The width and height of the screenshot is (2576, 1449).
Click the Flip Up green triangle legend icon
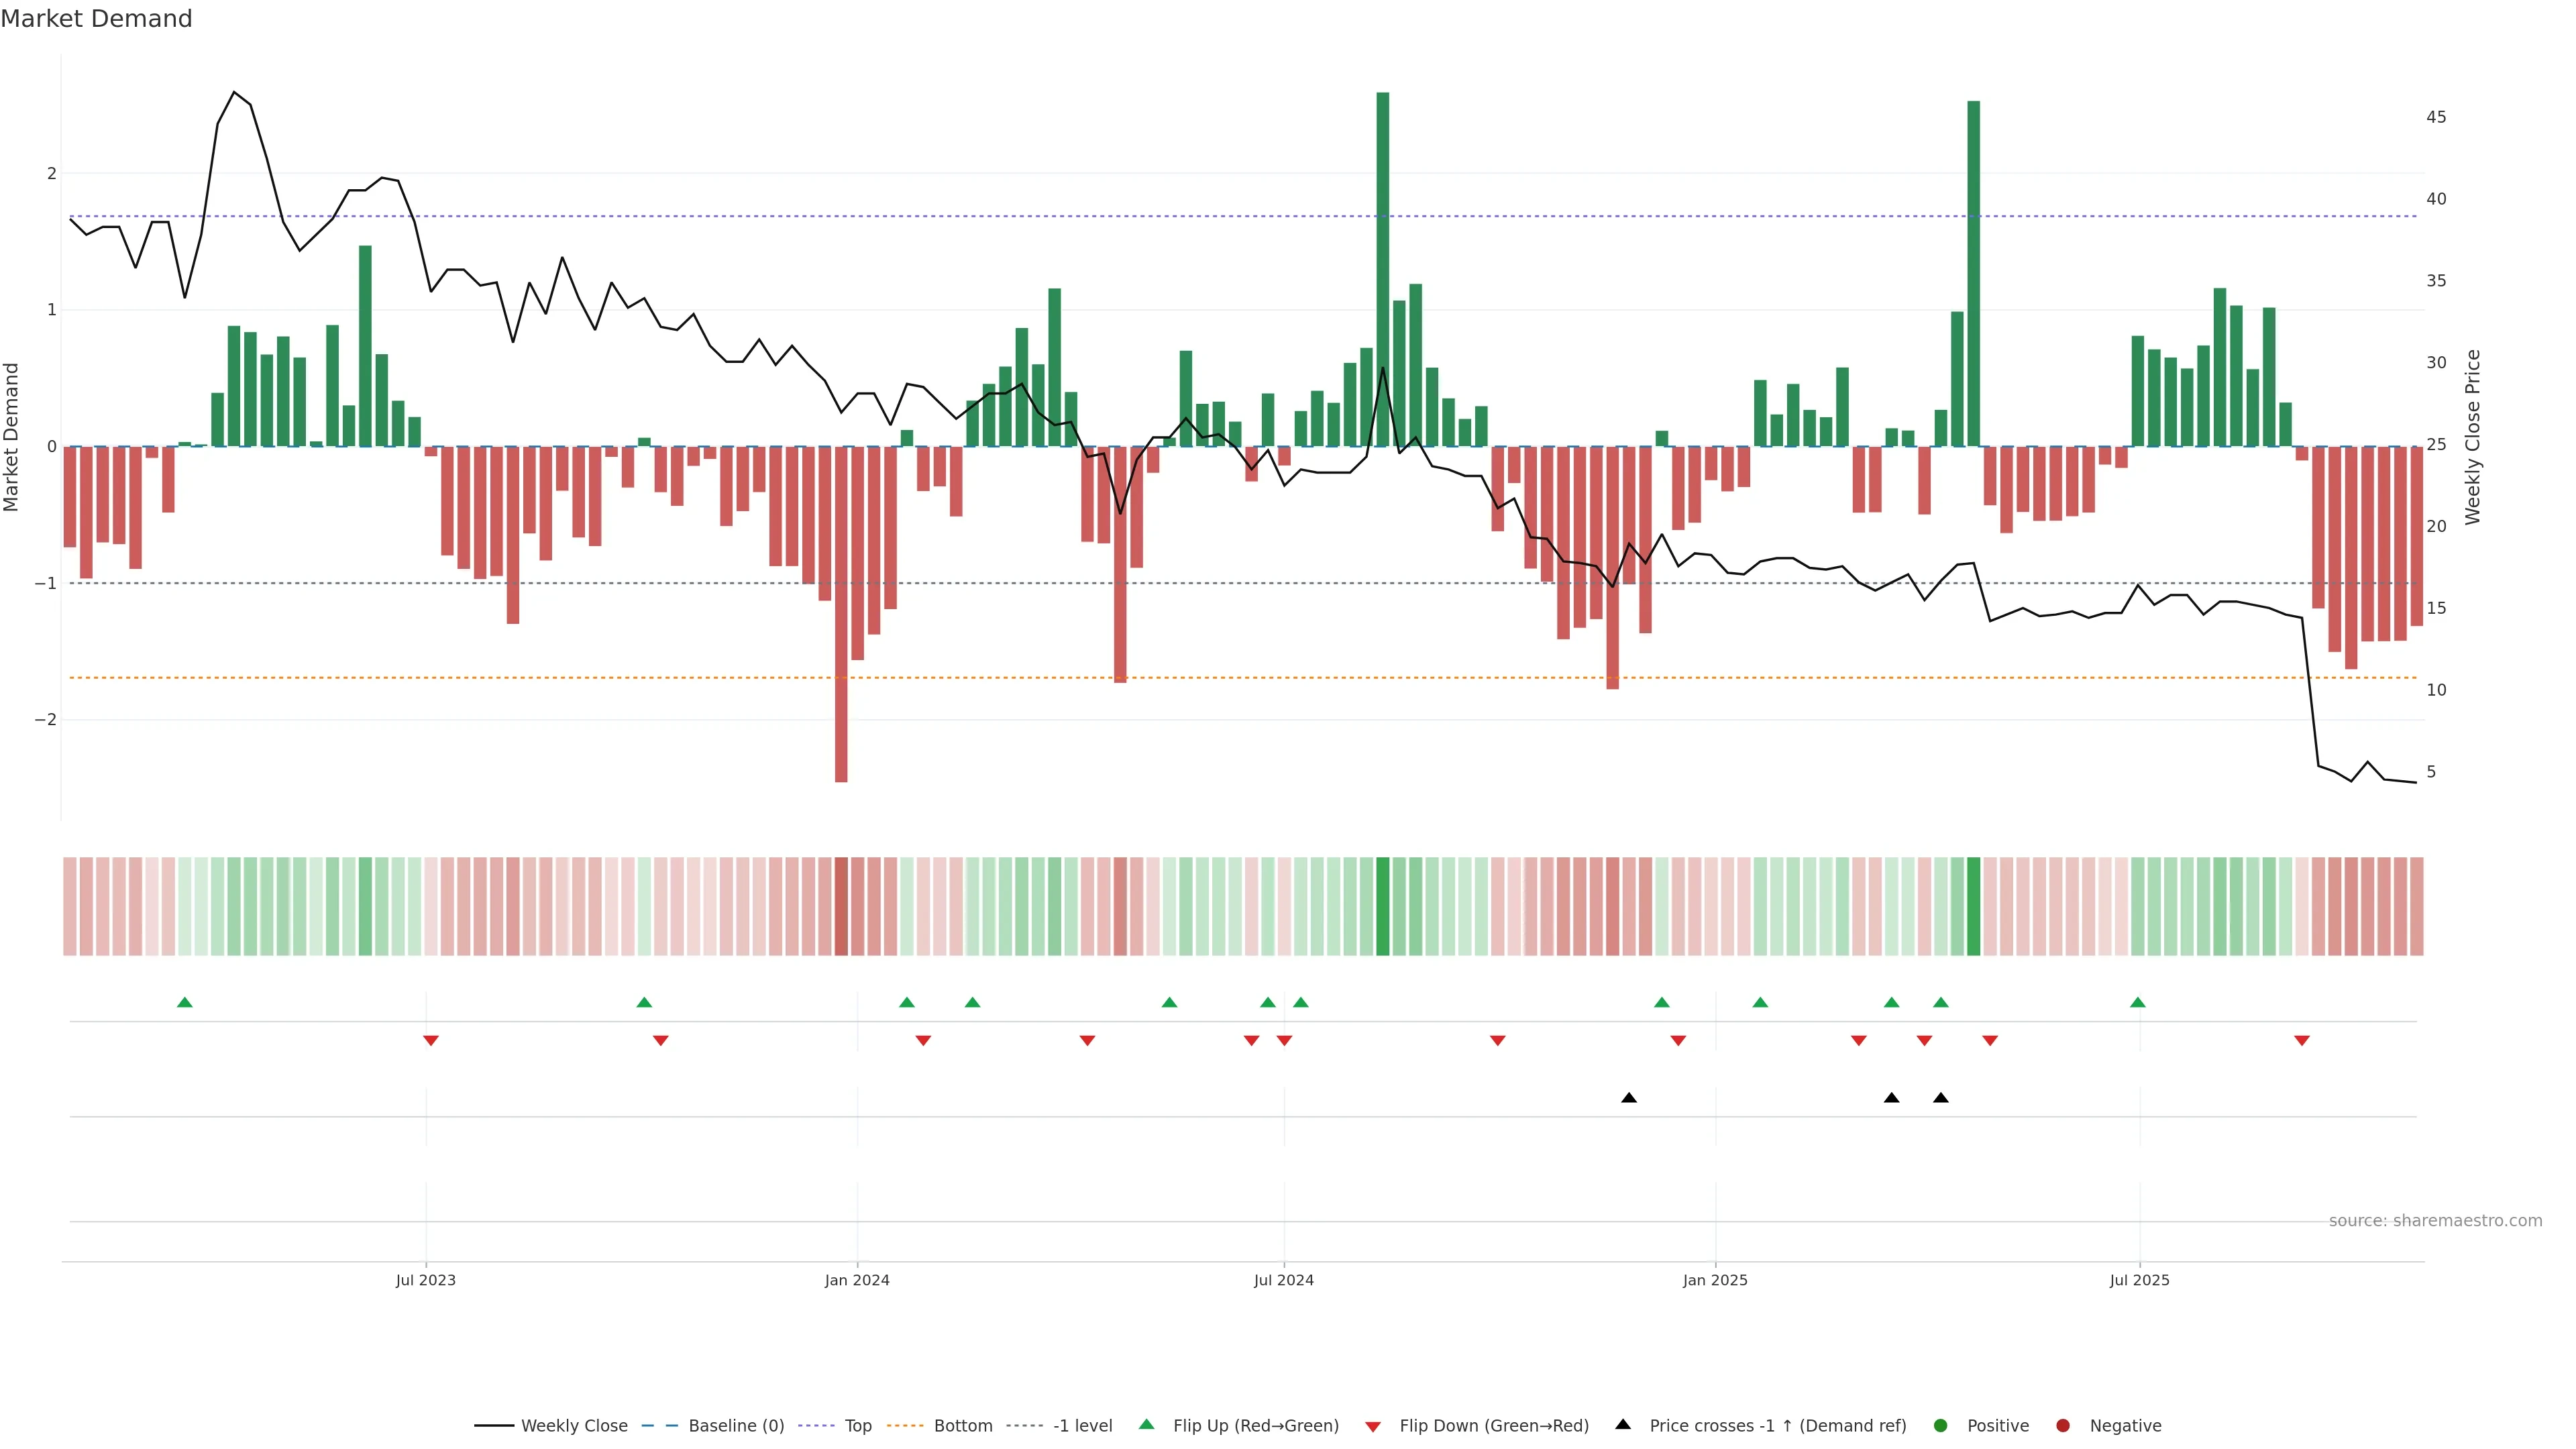click(1146, 1424)
